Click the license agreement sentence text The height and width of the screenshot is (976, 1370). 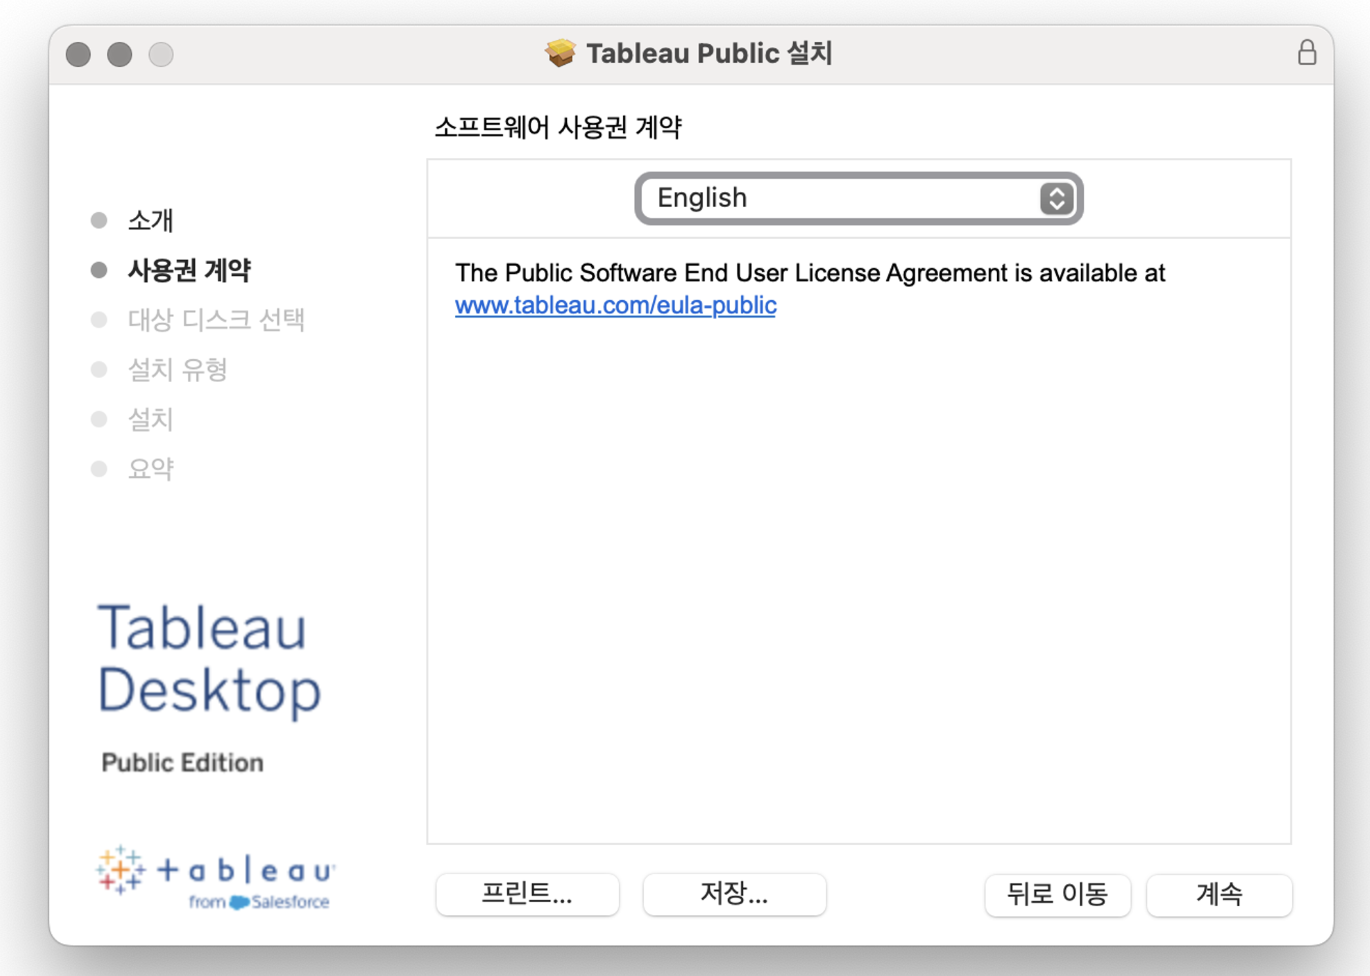(810, 273)
